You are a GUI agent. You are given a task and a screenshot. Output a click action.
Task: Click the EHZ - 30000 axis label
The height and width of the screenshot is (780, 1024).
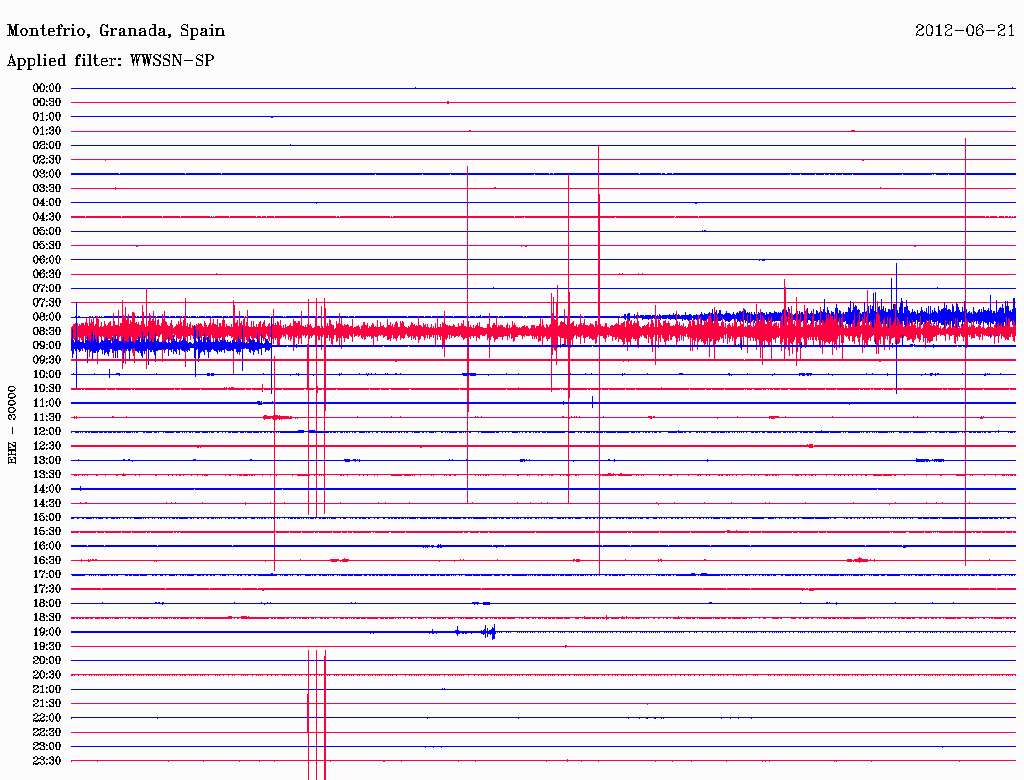point(12,425)
